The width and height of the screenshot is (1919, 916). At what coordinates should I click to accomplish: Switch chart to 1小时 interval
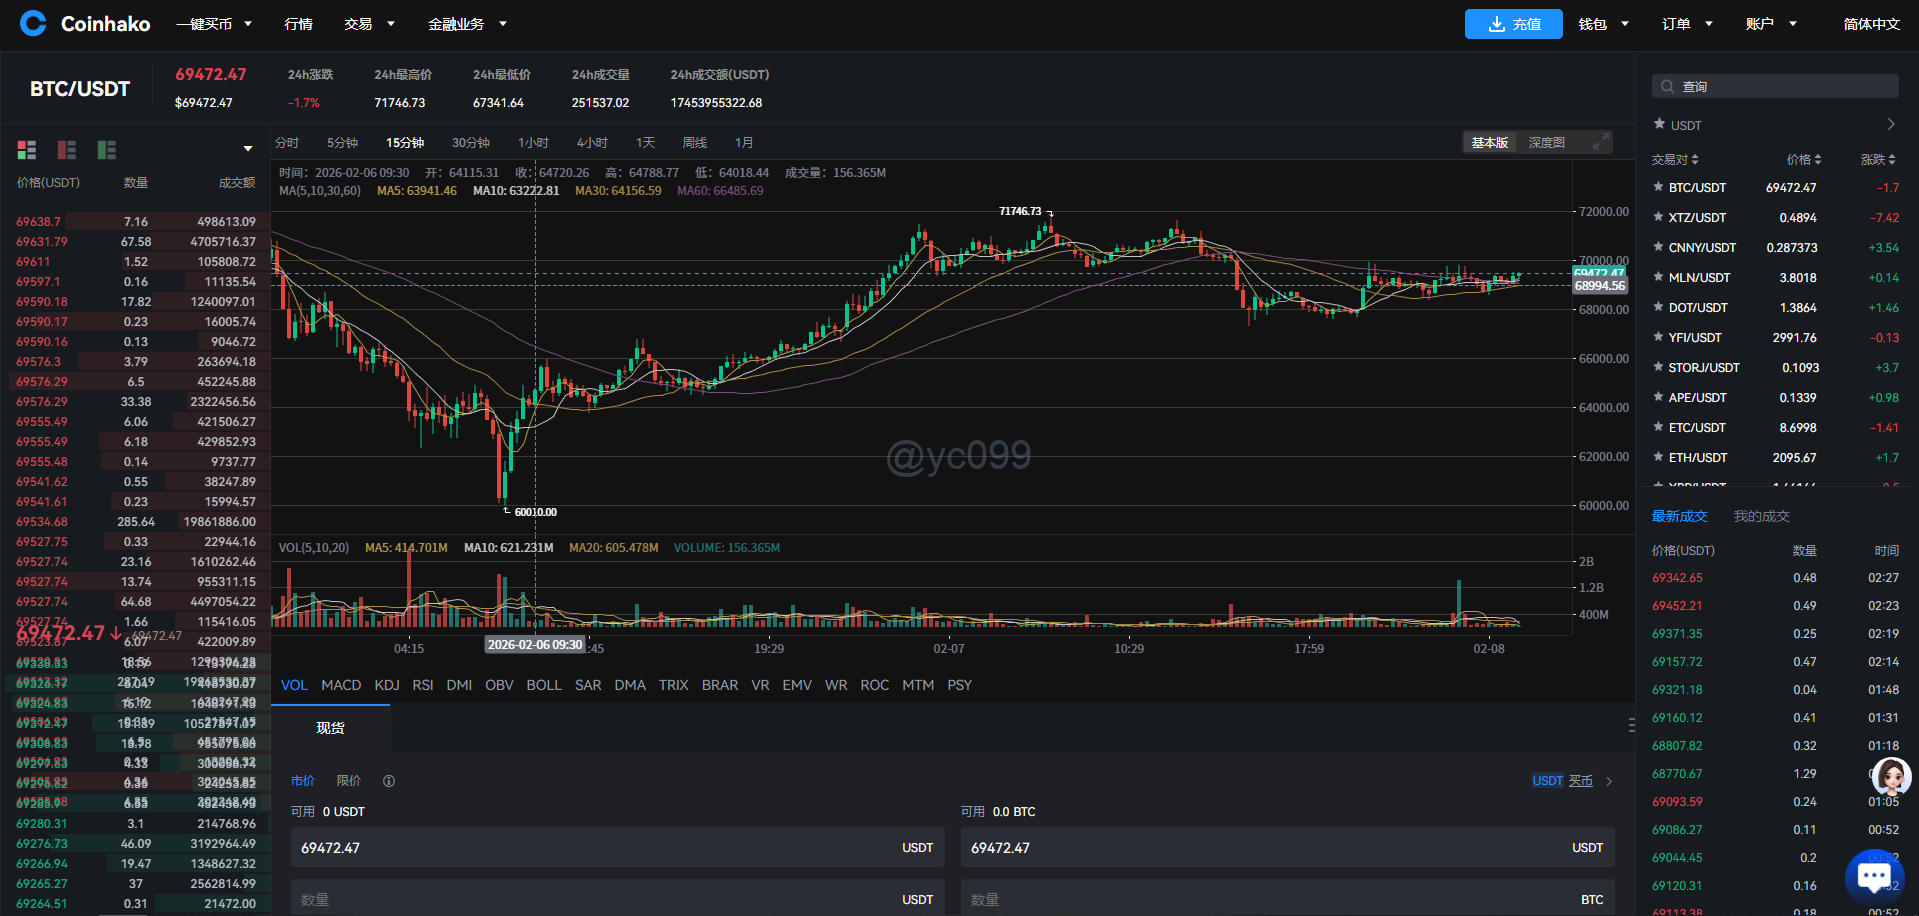(533, 143)
